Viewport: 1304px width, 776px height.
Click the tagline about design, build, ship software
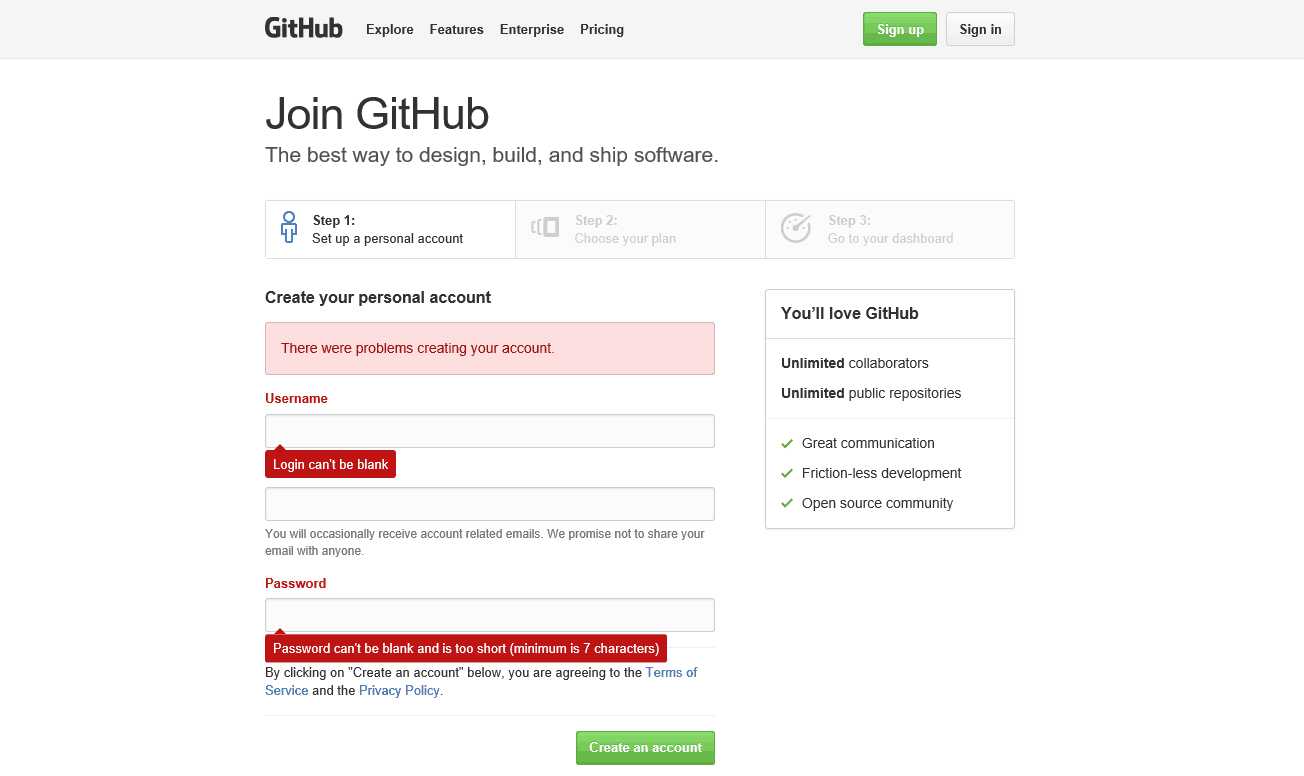[x=492, y=156]
